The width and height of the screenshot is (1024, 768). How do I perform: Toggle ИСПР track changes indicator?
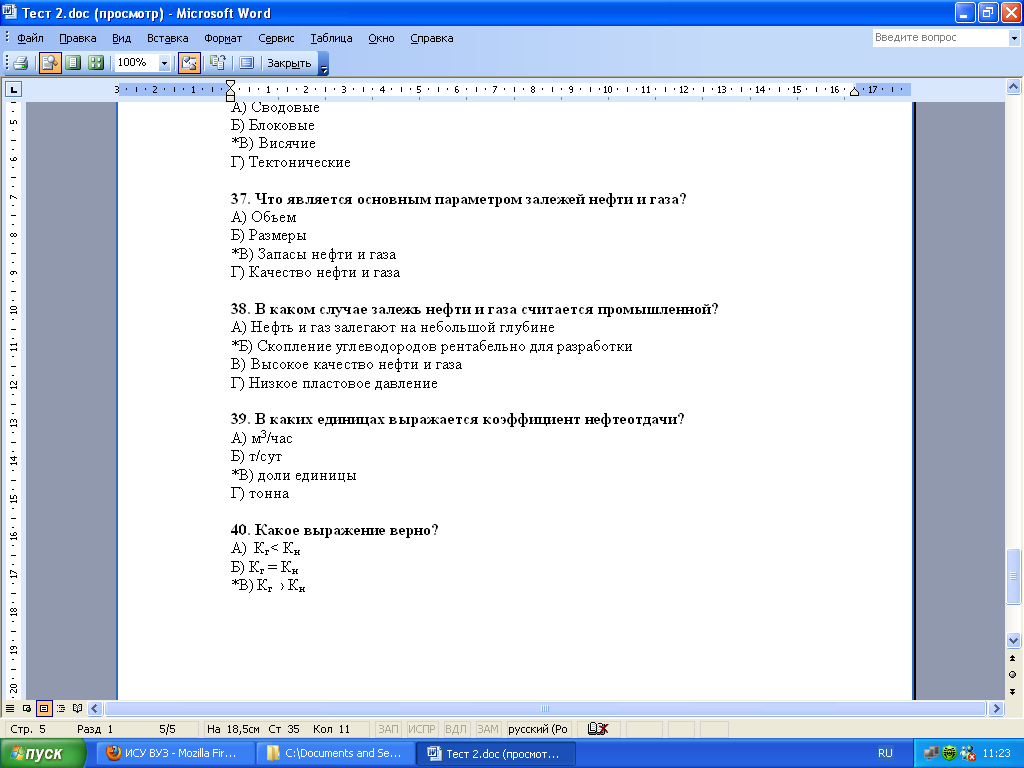click(421, 729)
